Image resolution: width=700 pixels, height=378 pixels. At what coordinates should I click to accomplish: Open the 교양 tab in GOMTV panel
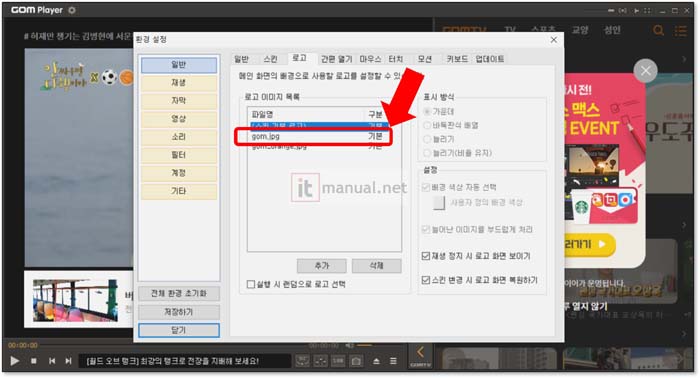click(x=580, y=30)
